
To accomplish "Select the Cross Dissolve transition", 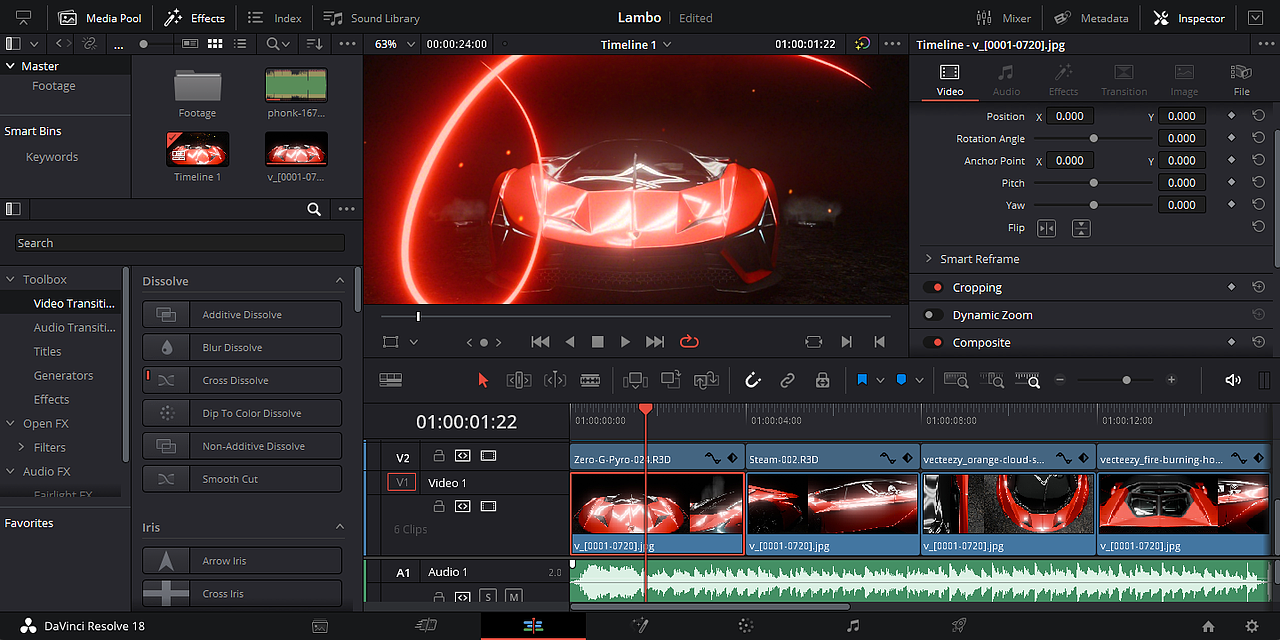I will [x=242, y=381].
